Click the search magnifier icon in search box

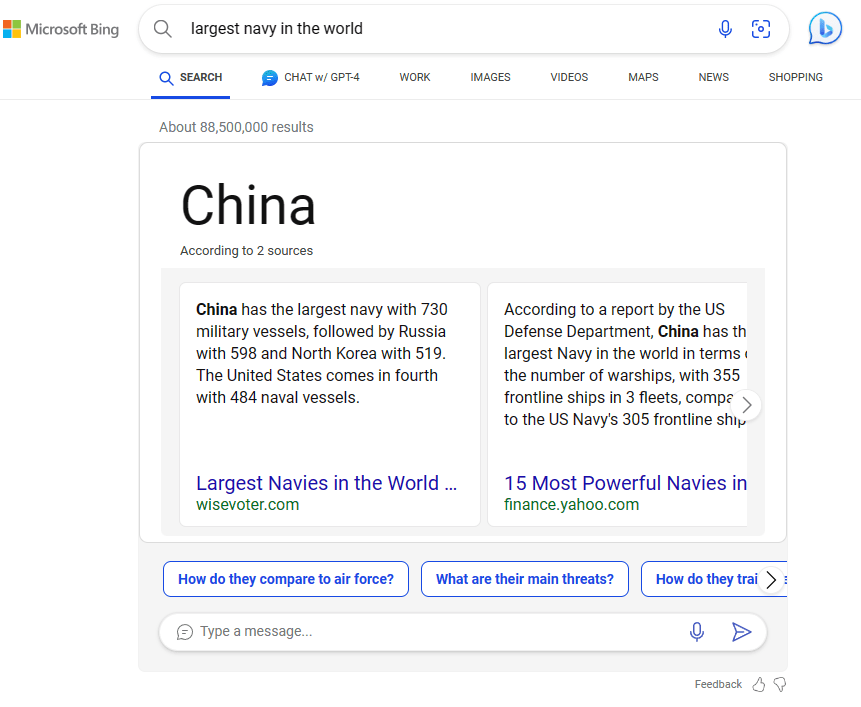click(x=163, y=29)
